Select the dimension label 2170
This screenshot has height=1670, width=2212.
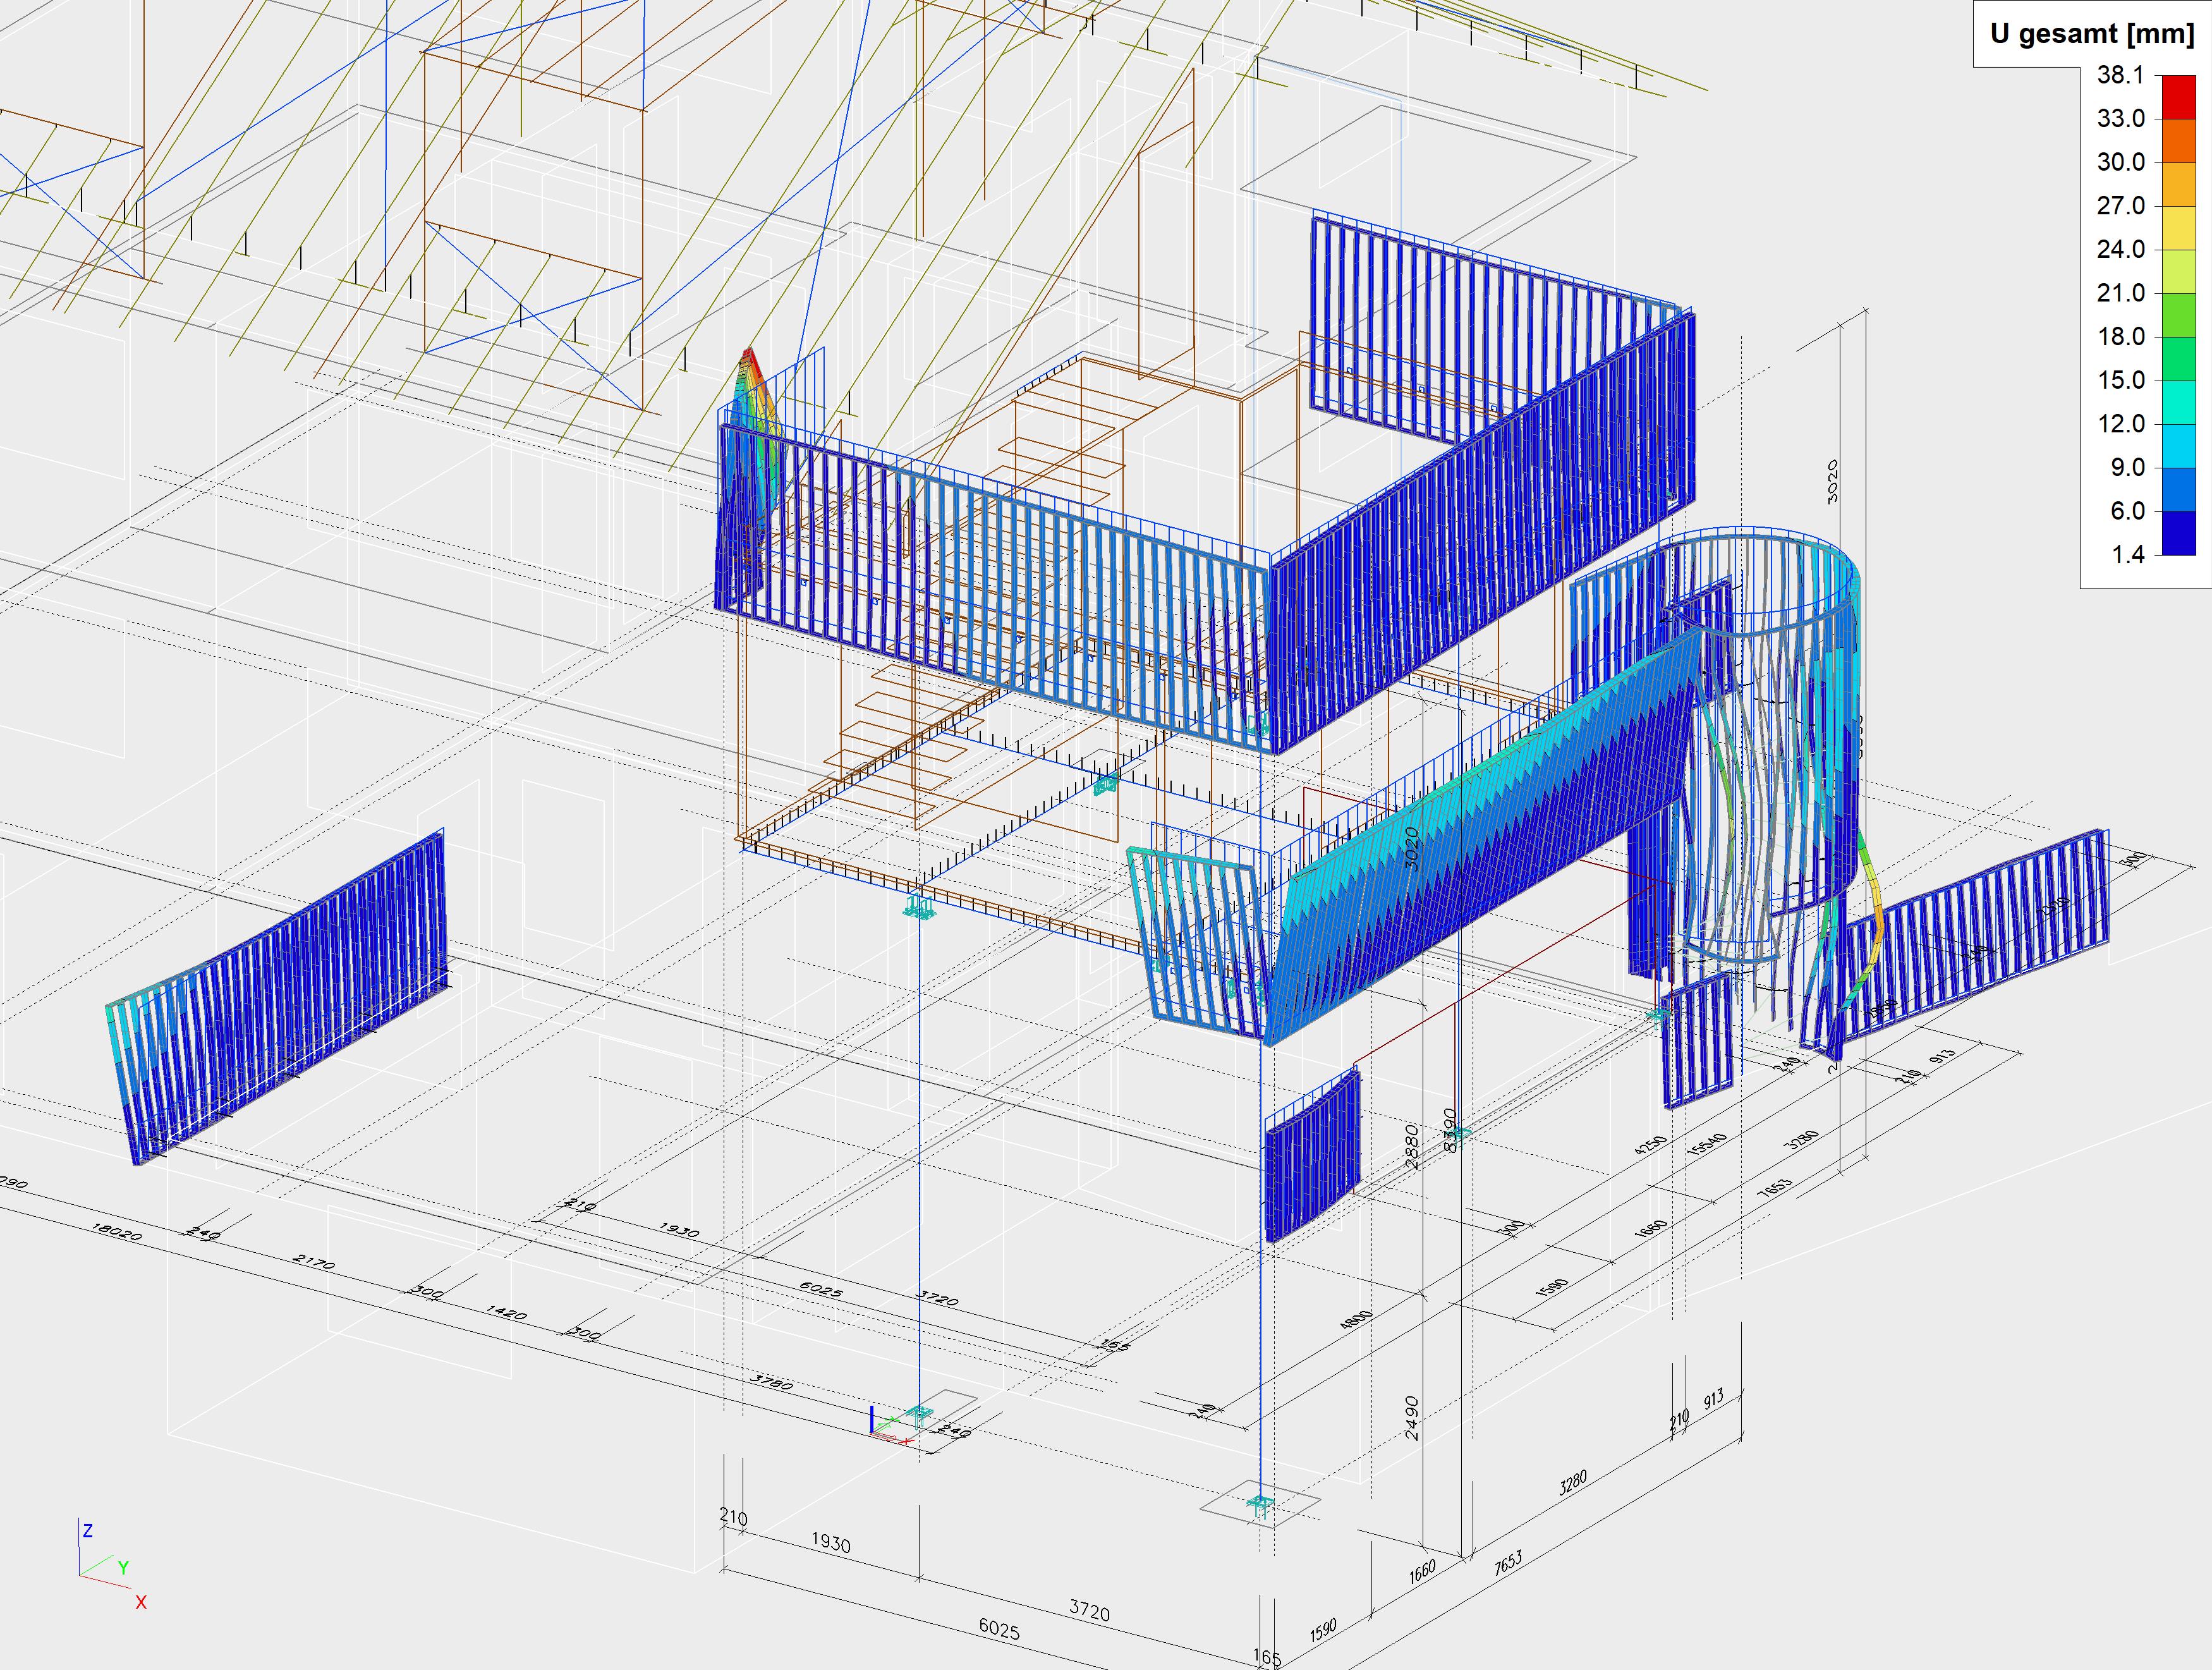point(314,1262)
